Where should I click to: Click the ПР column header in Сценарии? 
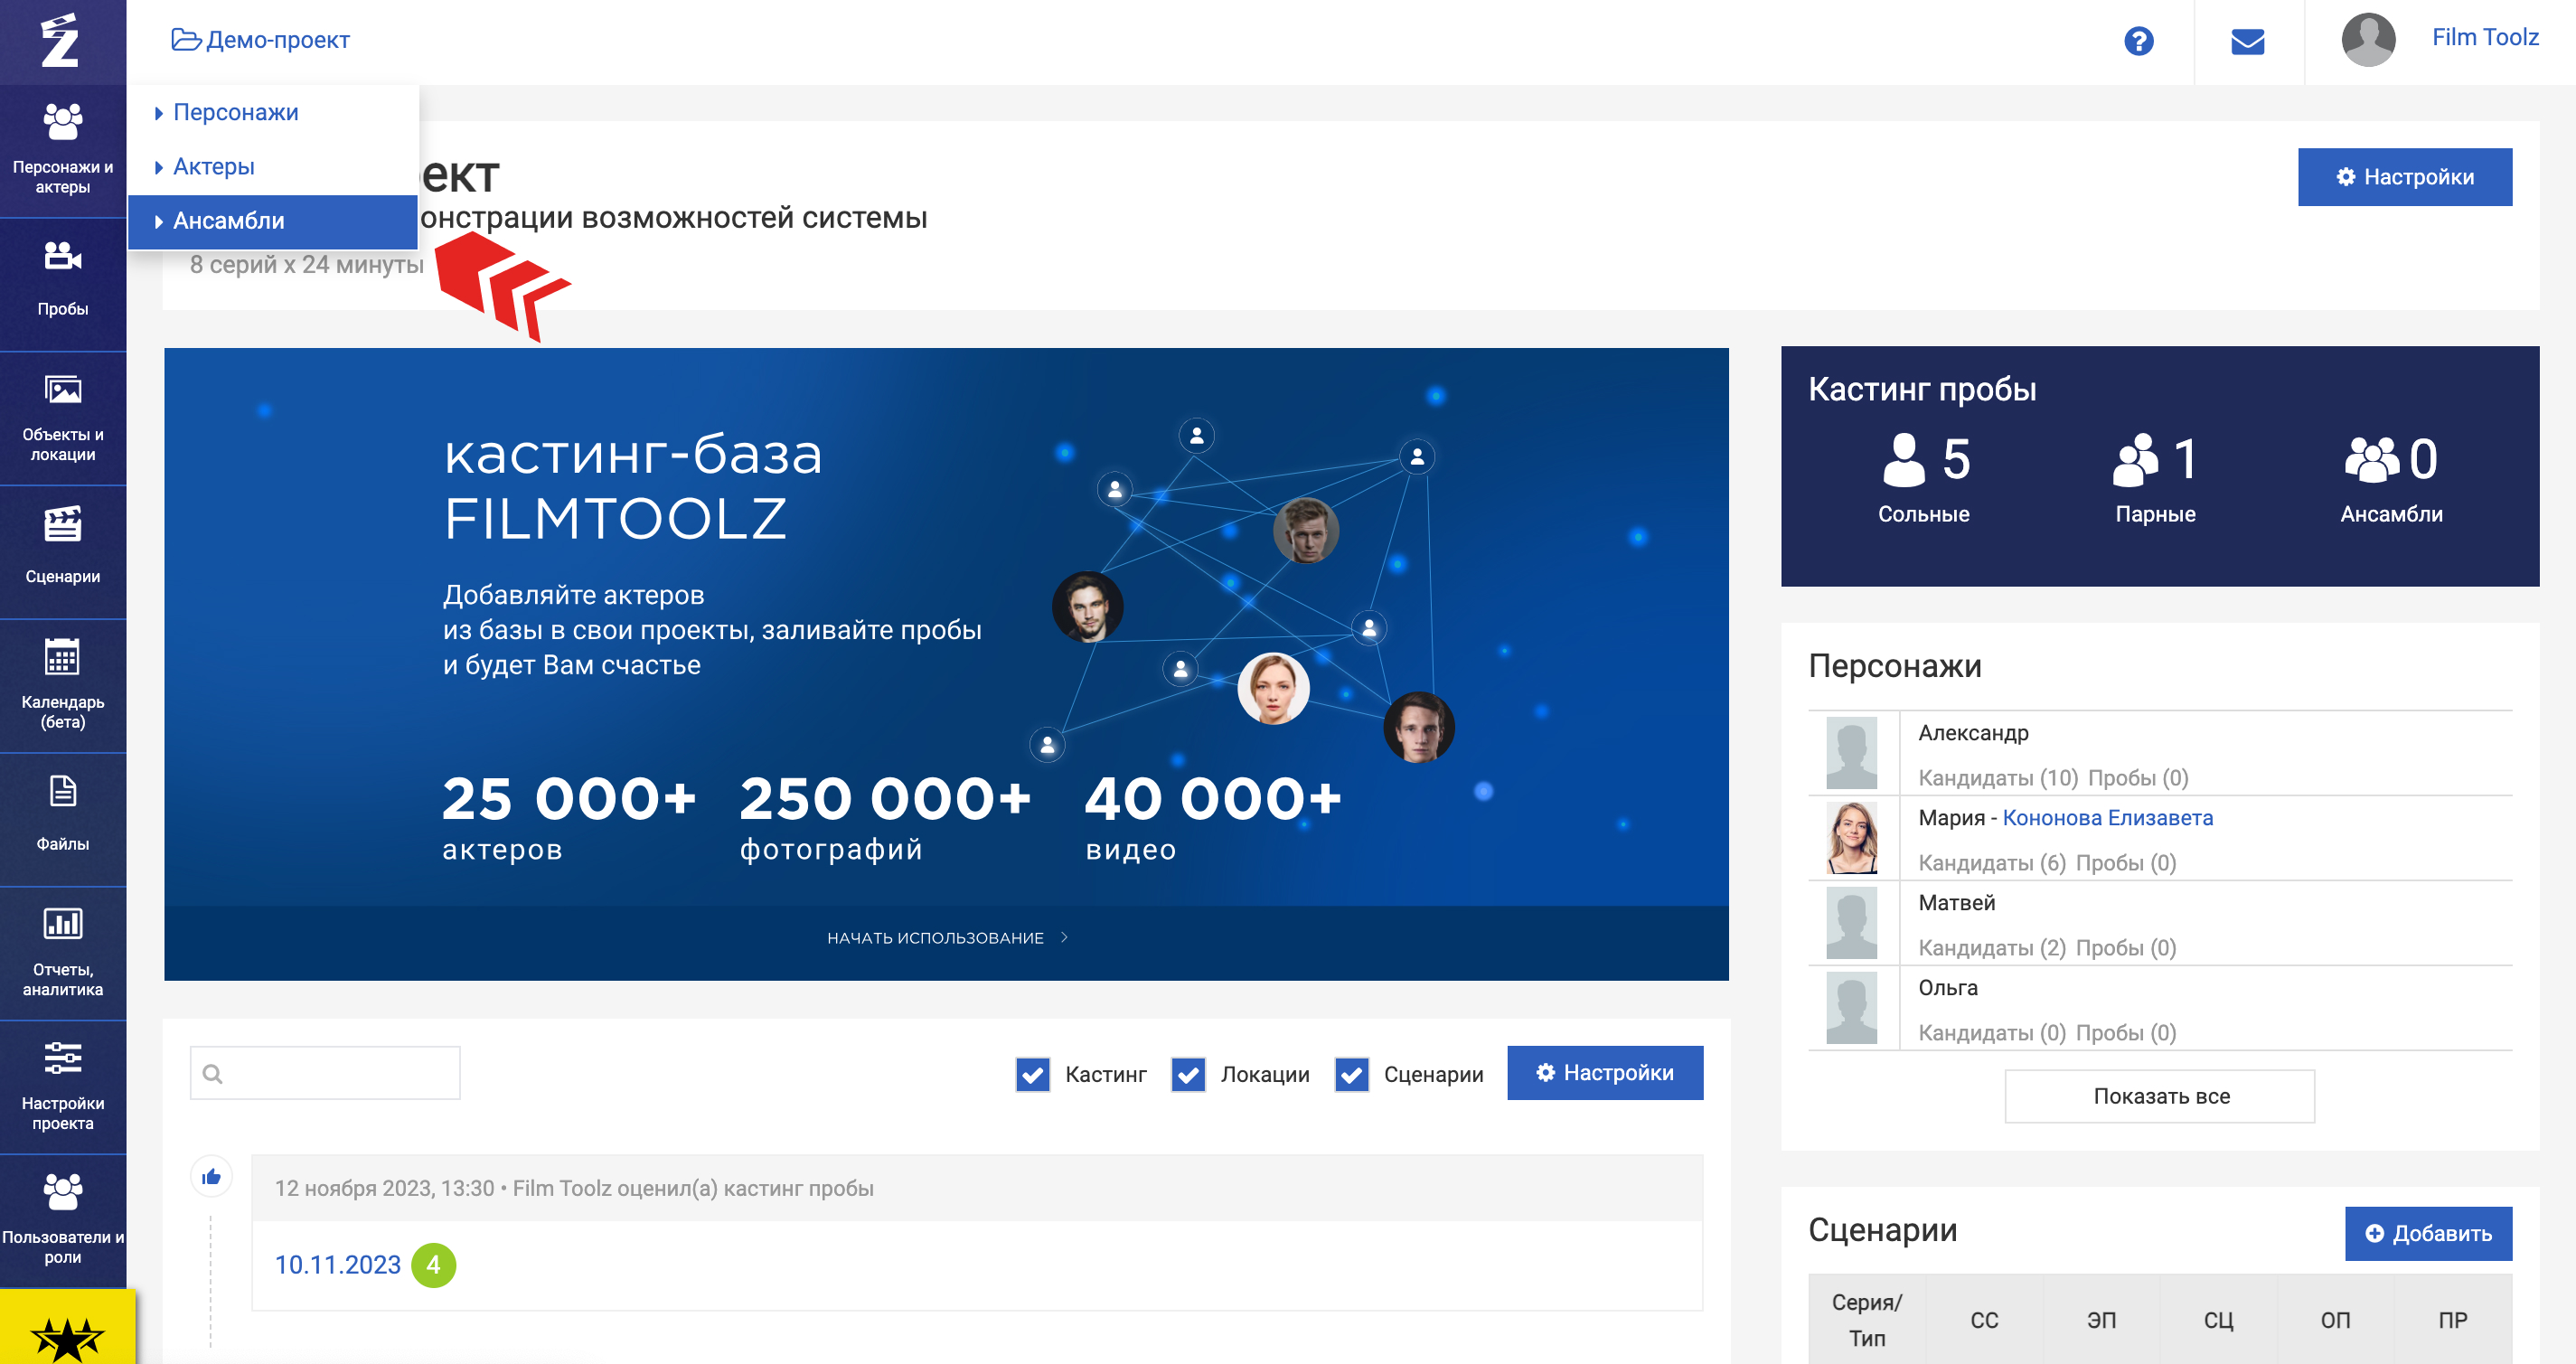pyautogui.click(x=2452, y=1320)
